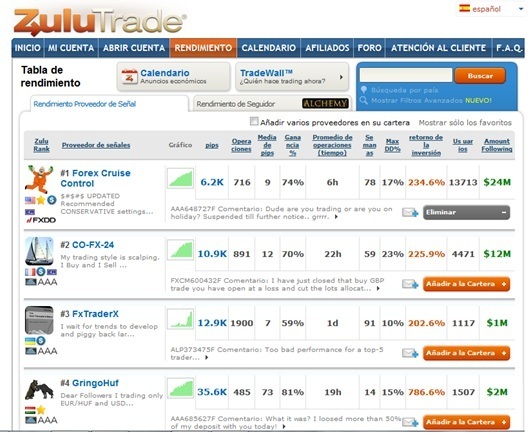The image size is (529, 436).
Task: Open FORO menu item
Action: [369, 48]
